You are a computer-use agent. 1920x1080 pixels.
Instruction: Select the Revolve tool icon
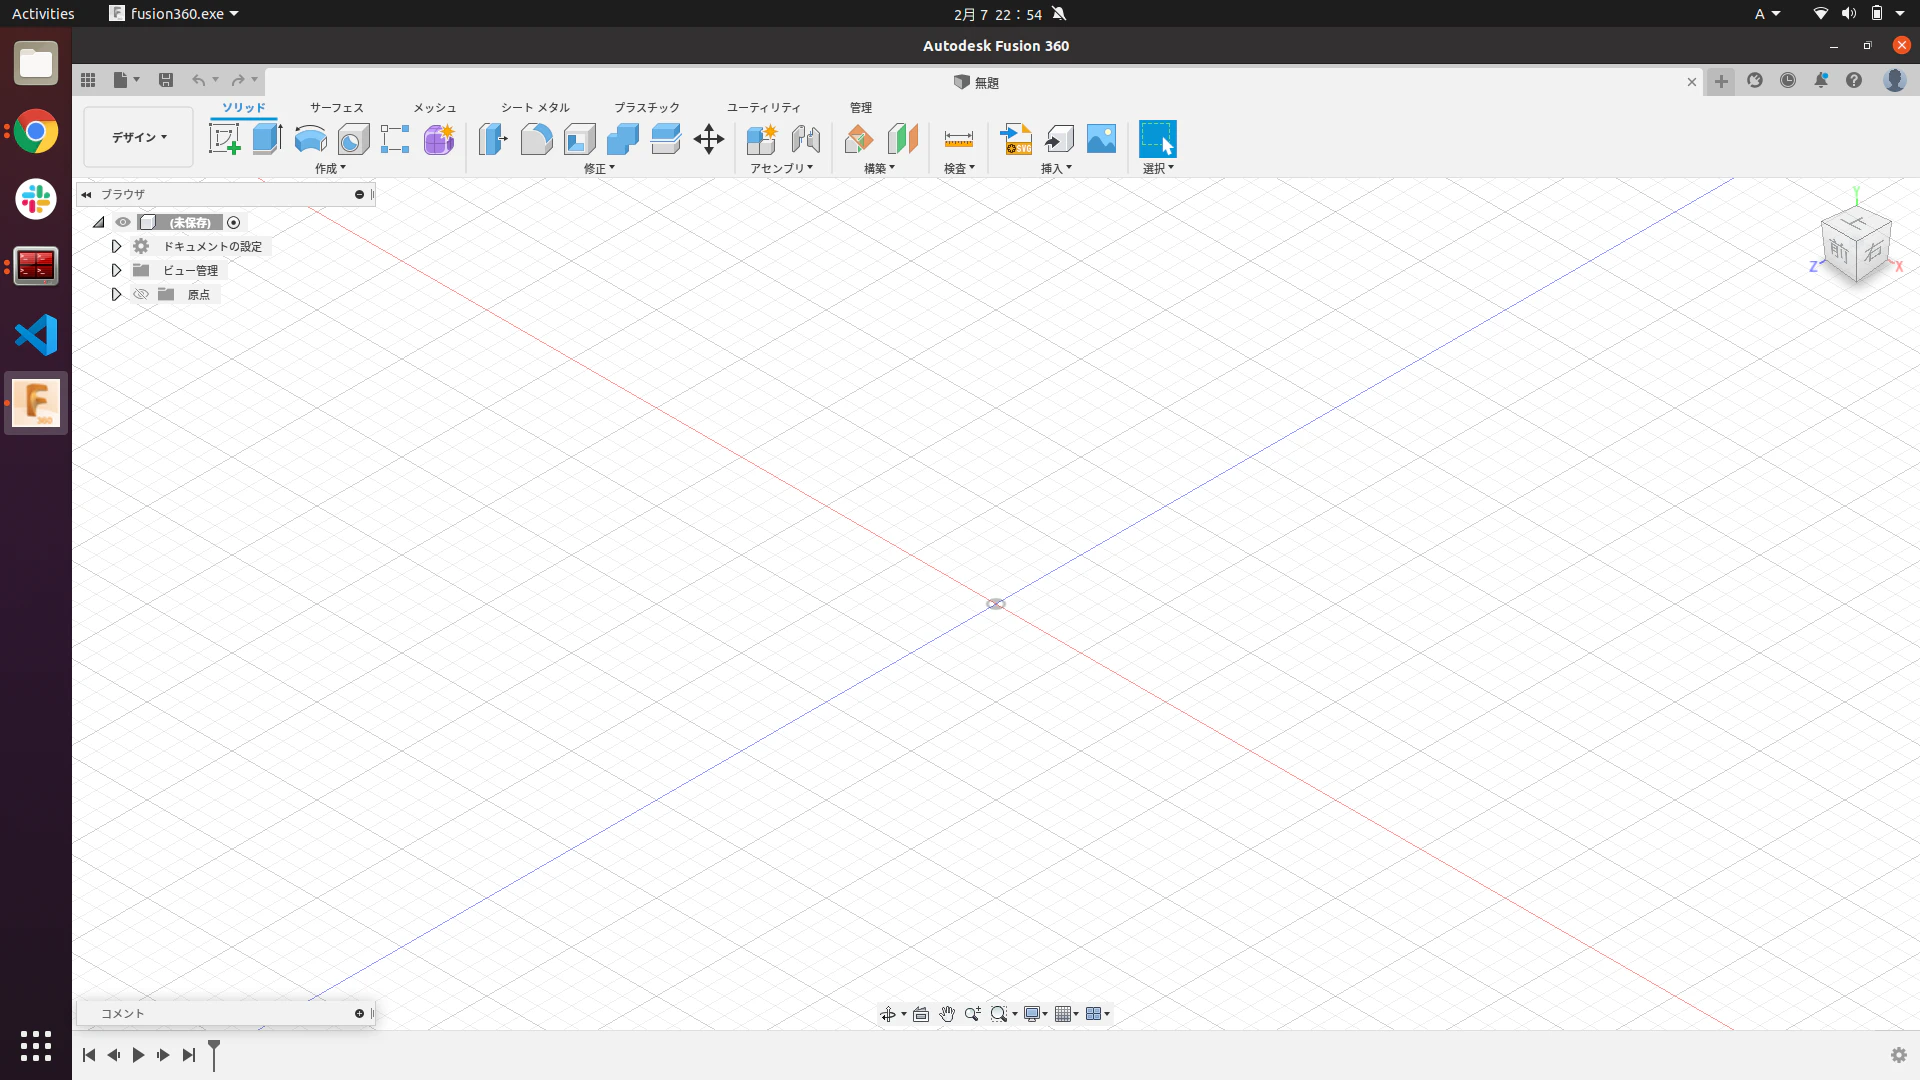tap(310, 139)
